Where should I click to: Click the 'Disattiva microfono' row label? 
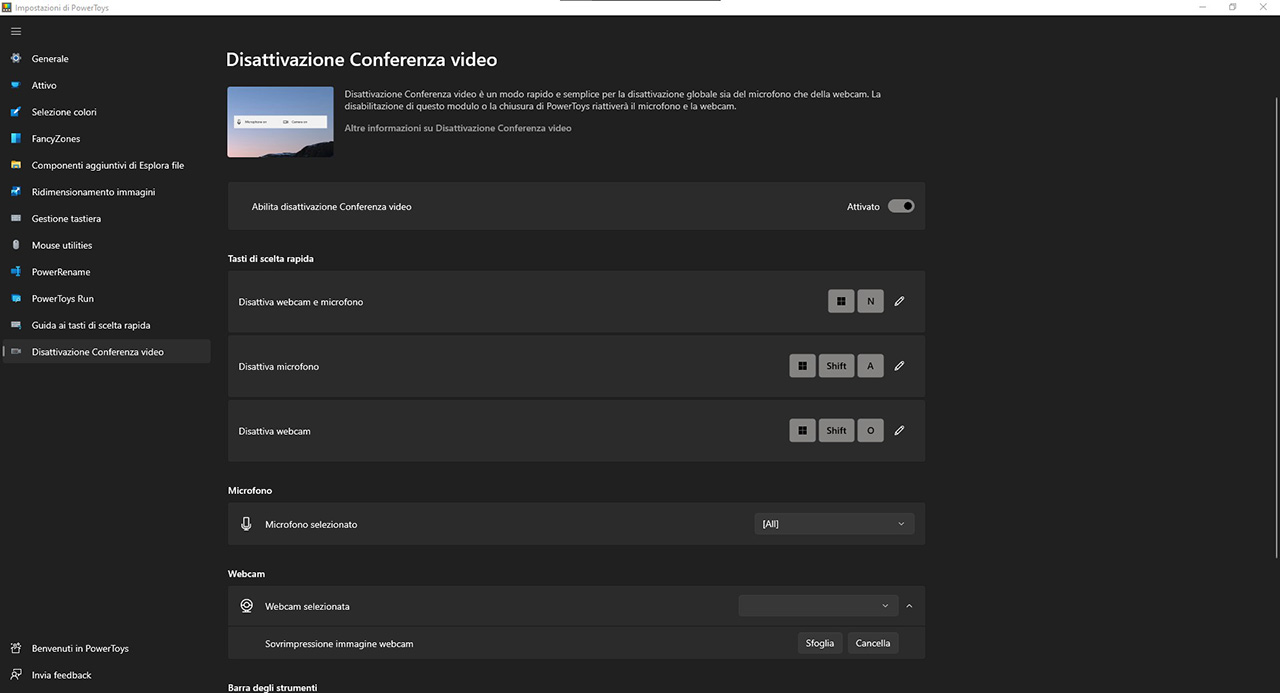point(279,367)
